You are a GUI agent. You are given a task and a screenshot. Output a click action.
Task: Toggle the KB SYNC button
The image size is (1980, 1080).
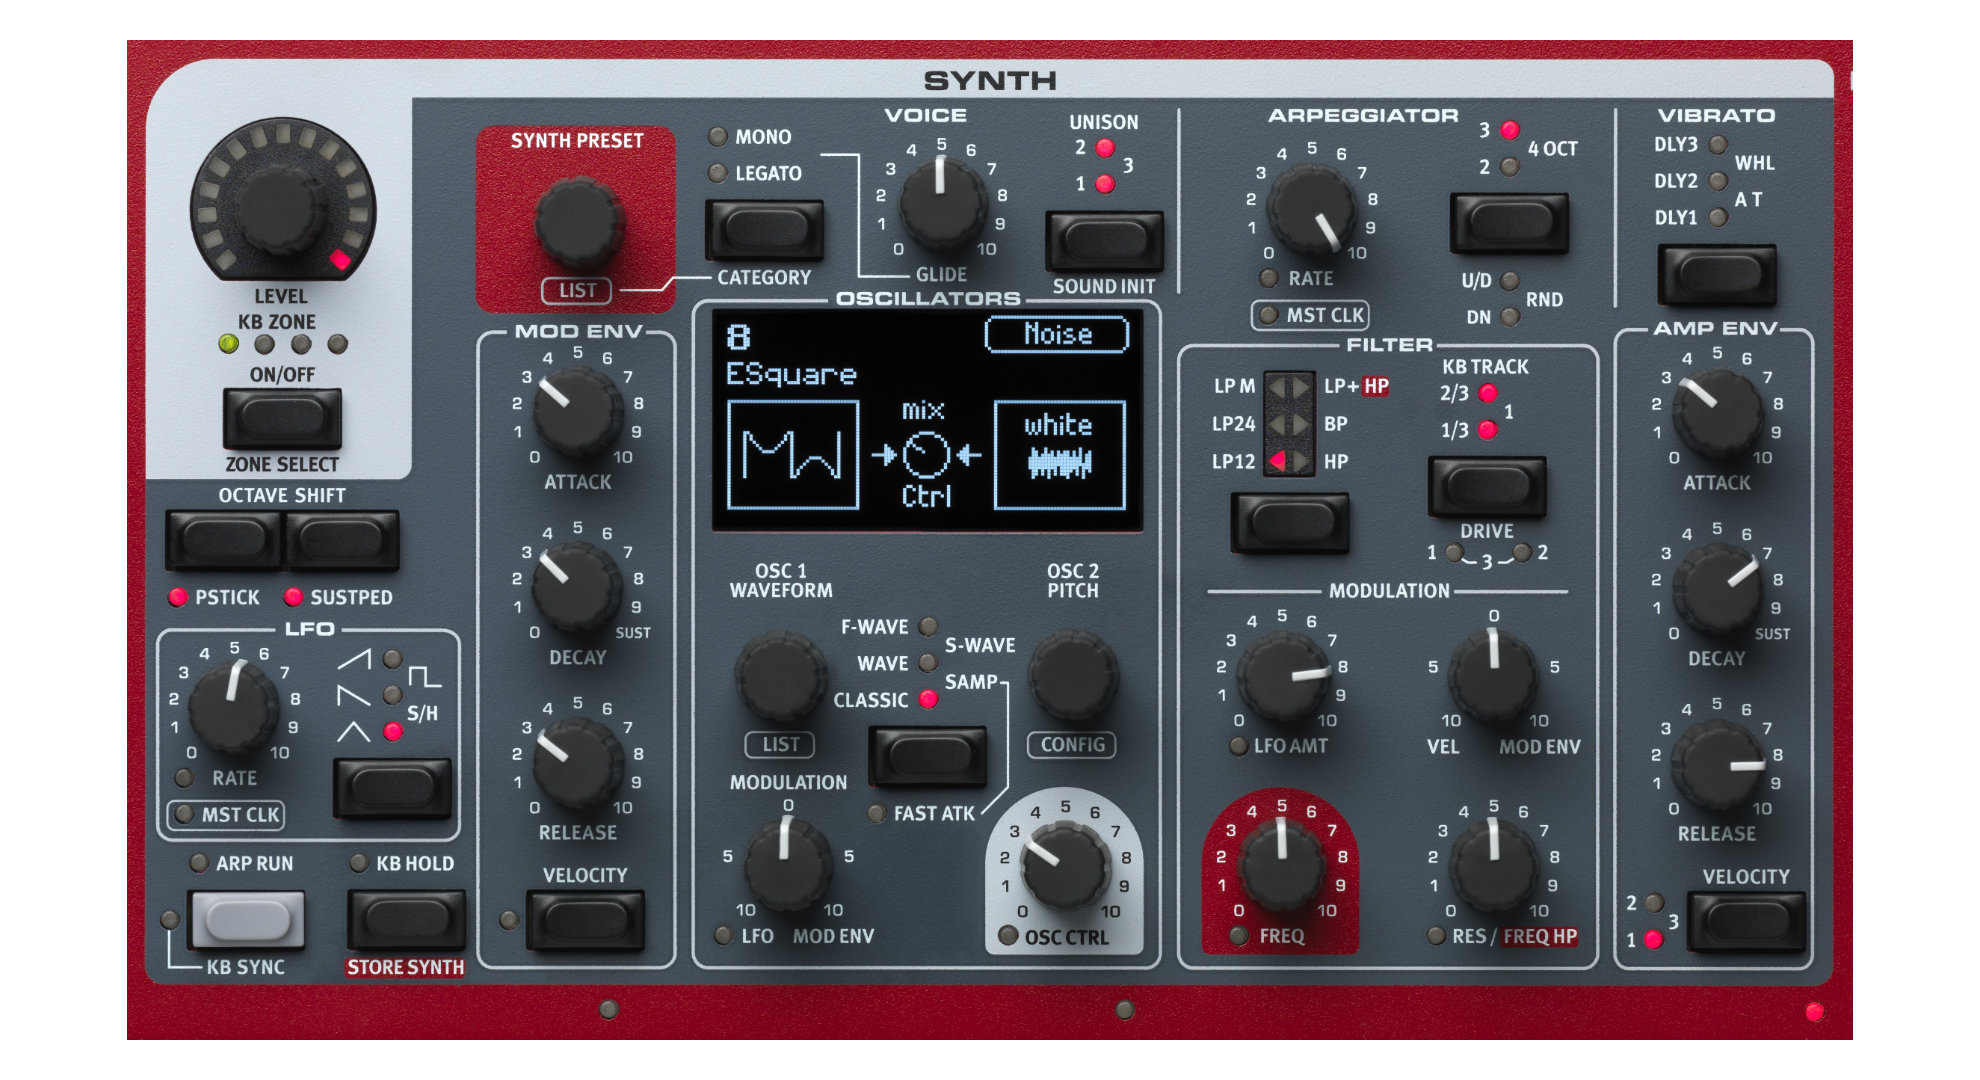247,919
